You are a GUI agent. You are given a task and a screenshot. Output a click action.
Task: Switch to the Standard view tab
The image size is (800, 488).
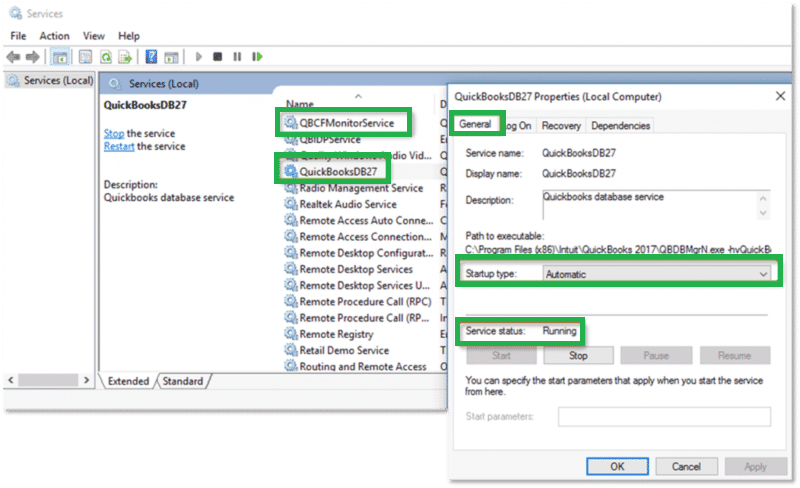[183, 381]
